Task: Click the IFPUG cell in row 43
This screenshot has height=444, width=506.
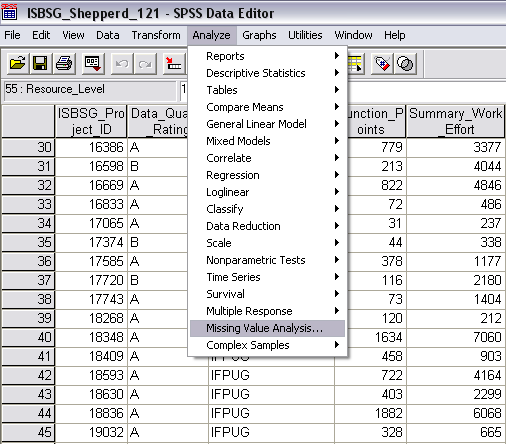Action: click(x=271, y=394)
